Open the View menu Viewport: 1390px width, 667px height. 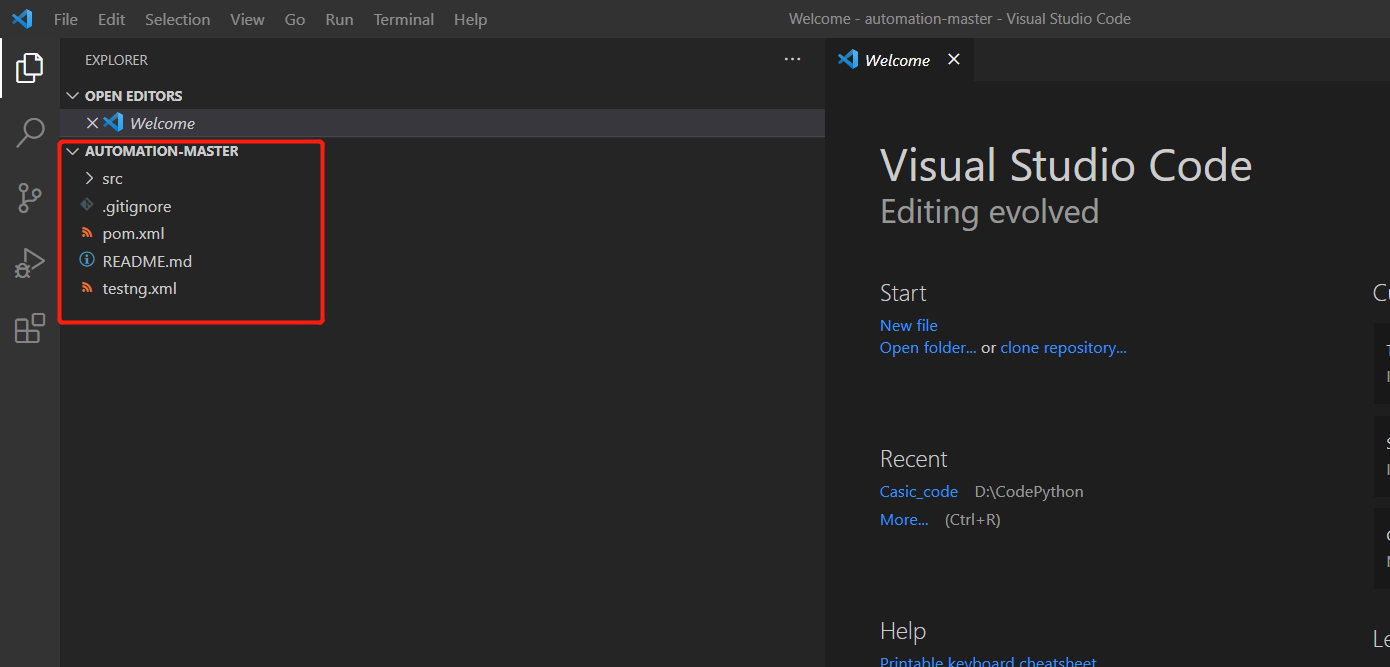click(247, 19)
